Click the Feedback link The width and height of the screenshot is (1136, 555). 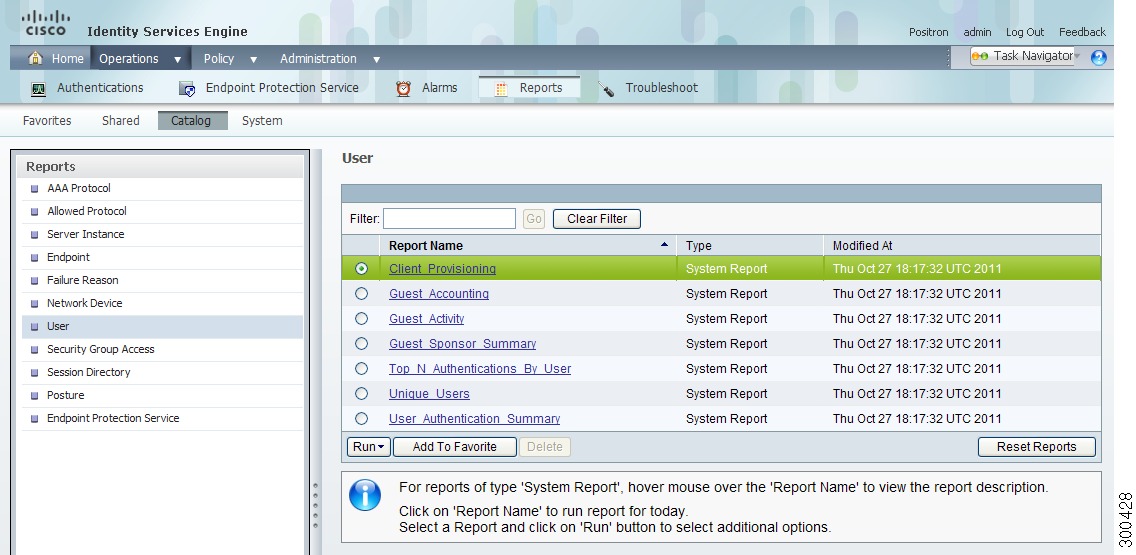(1082, 32)
